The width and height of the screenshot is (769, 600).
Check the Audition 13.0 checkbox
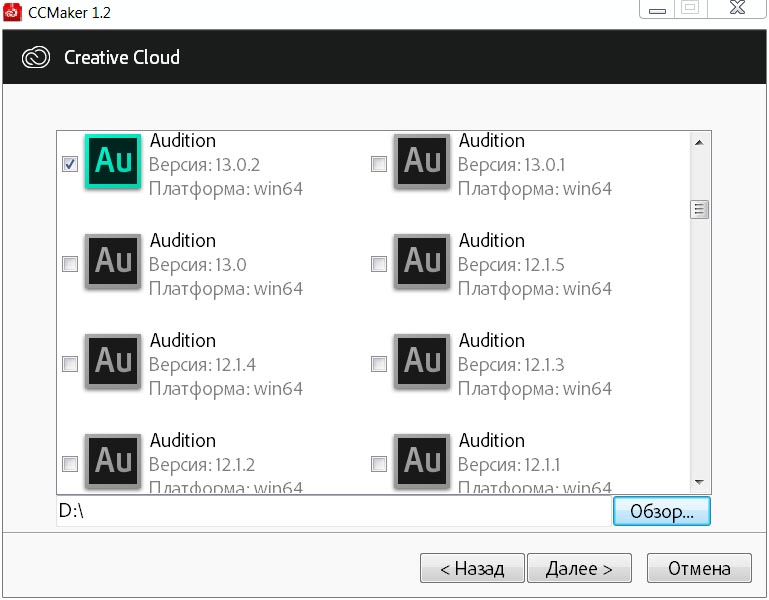pyautogui.click(x=70, y=264)
